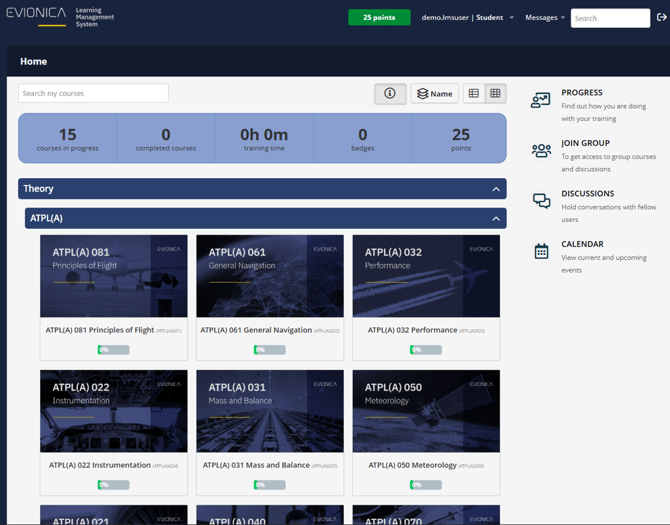Open the PROGRESS link
The image size is (670, 525).
(x=582, y=93)
